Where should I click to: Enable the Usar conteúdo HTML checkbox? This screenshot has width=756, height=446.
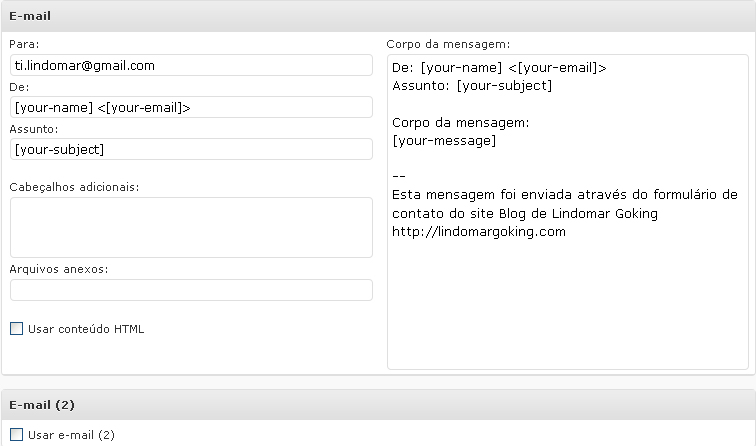(16, 329)
